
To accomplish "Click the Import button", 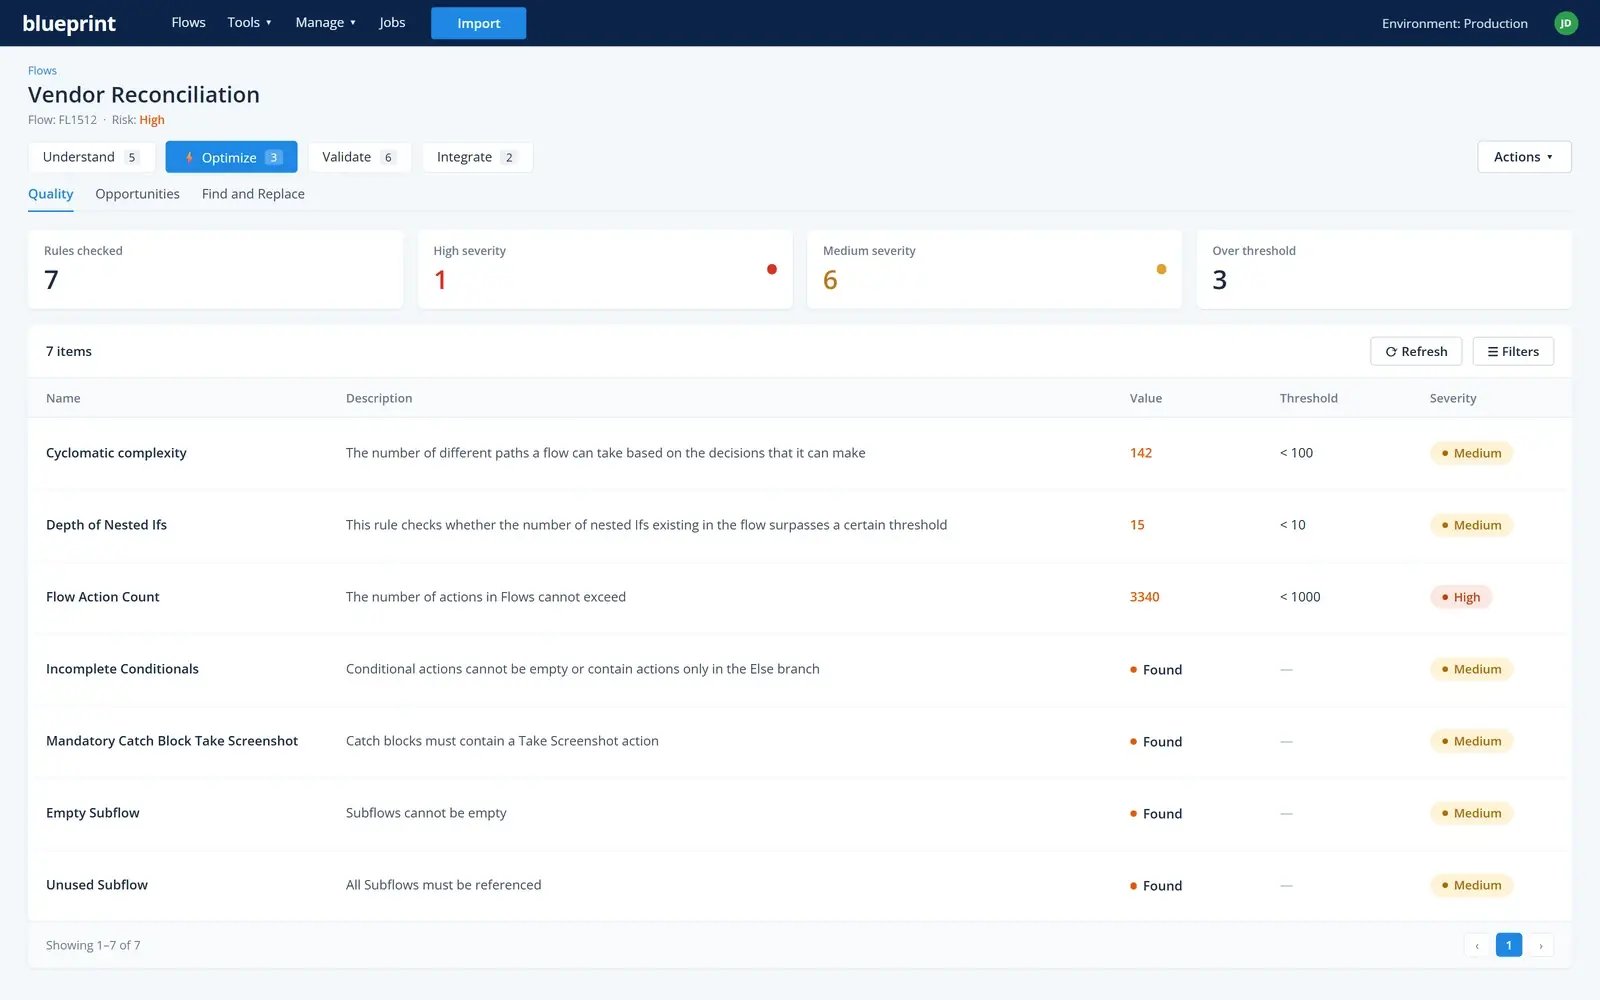I will click(478, 23).
